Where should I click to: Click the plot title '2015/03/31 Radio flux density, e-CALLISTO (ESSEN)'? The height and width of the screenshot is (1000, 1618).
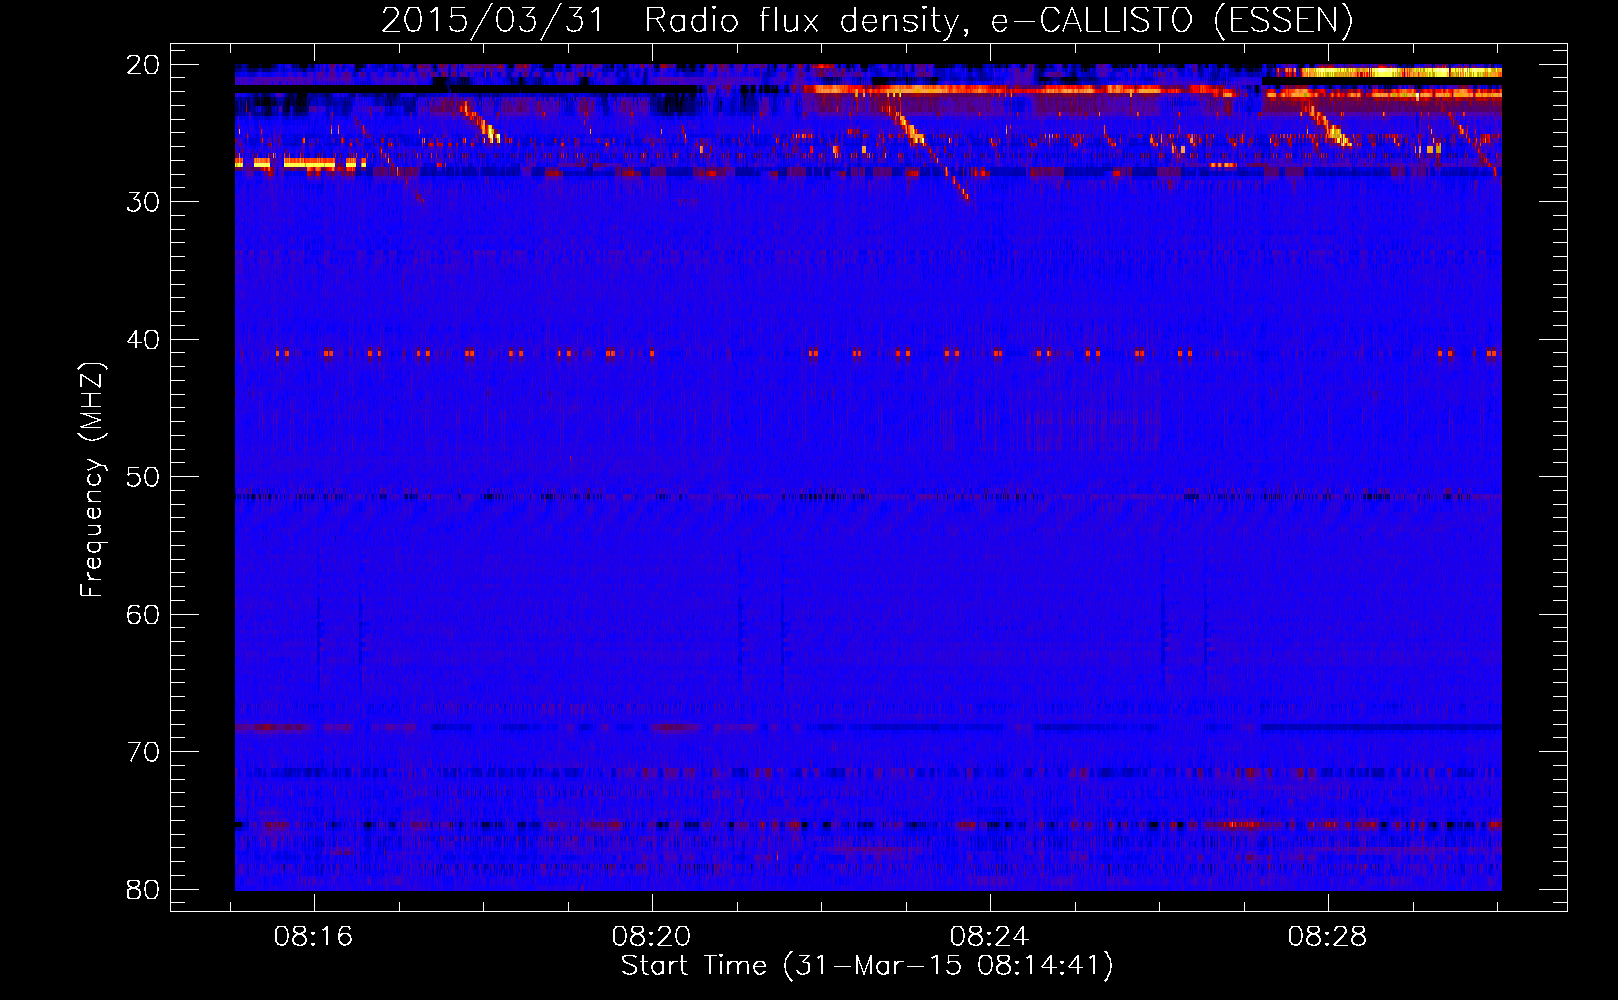click(x=867, y=20)
